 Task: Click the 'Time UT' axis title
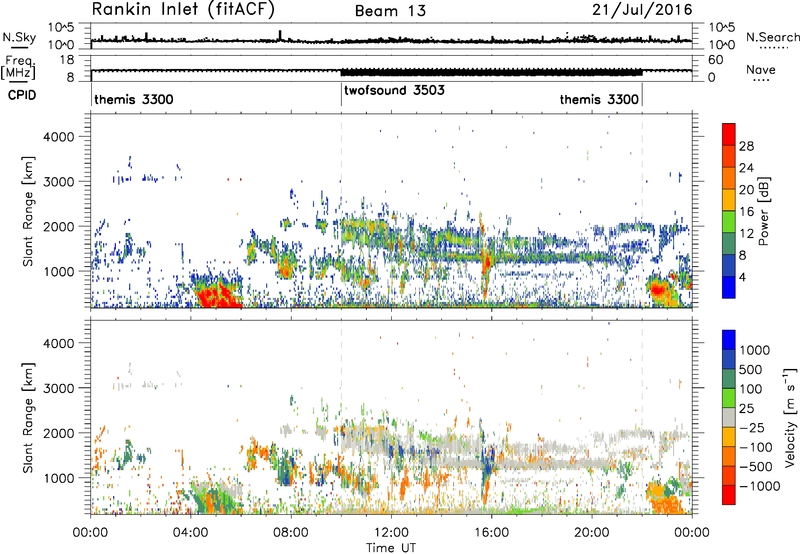point(391,547)
